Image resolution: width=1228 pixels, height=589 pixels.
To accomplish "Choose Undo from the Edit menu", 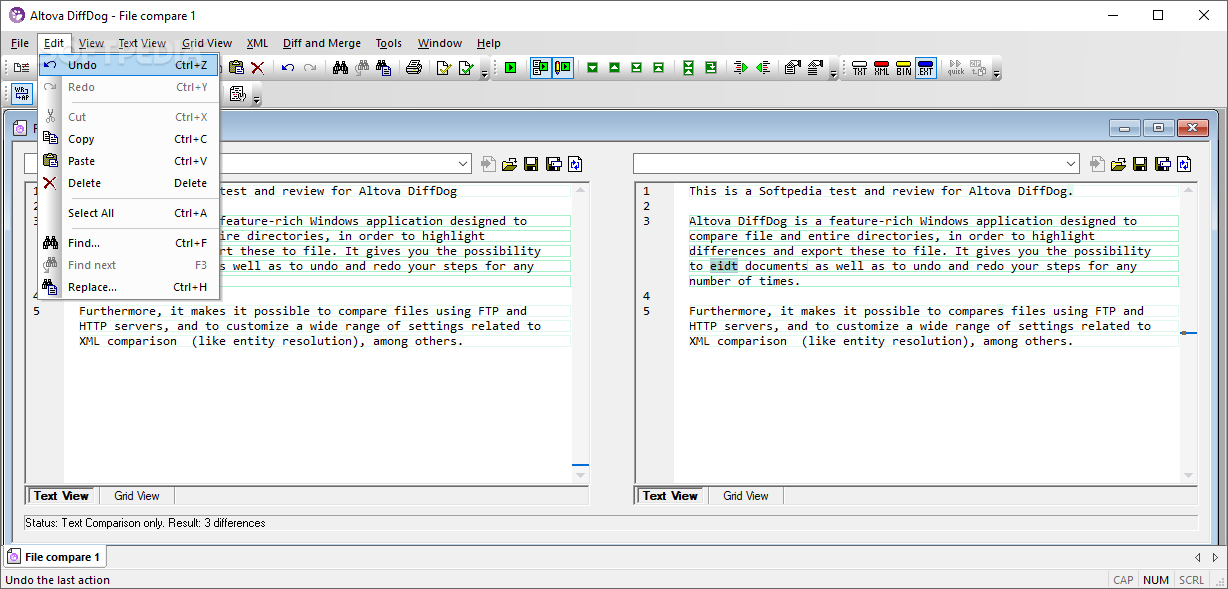I will [x=128, y=65].
